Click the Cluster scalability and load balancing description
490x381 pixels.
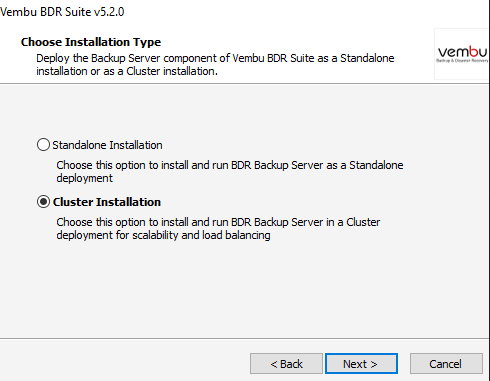(x=218, y=229)
